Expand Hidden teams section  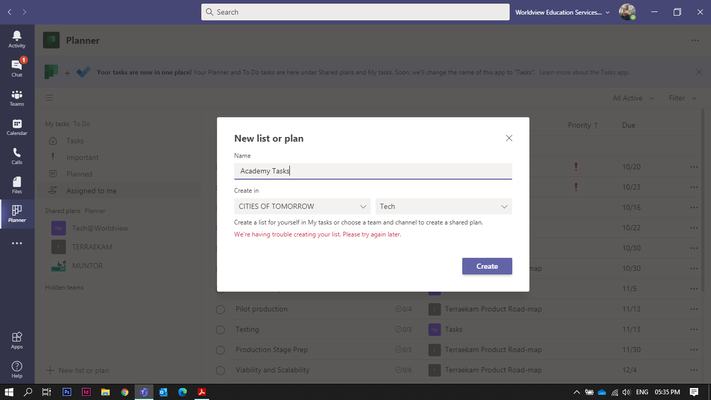point(64,288)
